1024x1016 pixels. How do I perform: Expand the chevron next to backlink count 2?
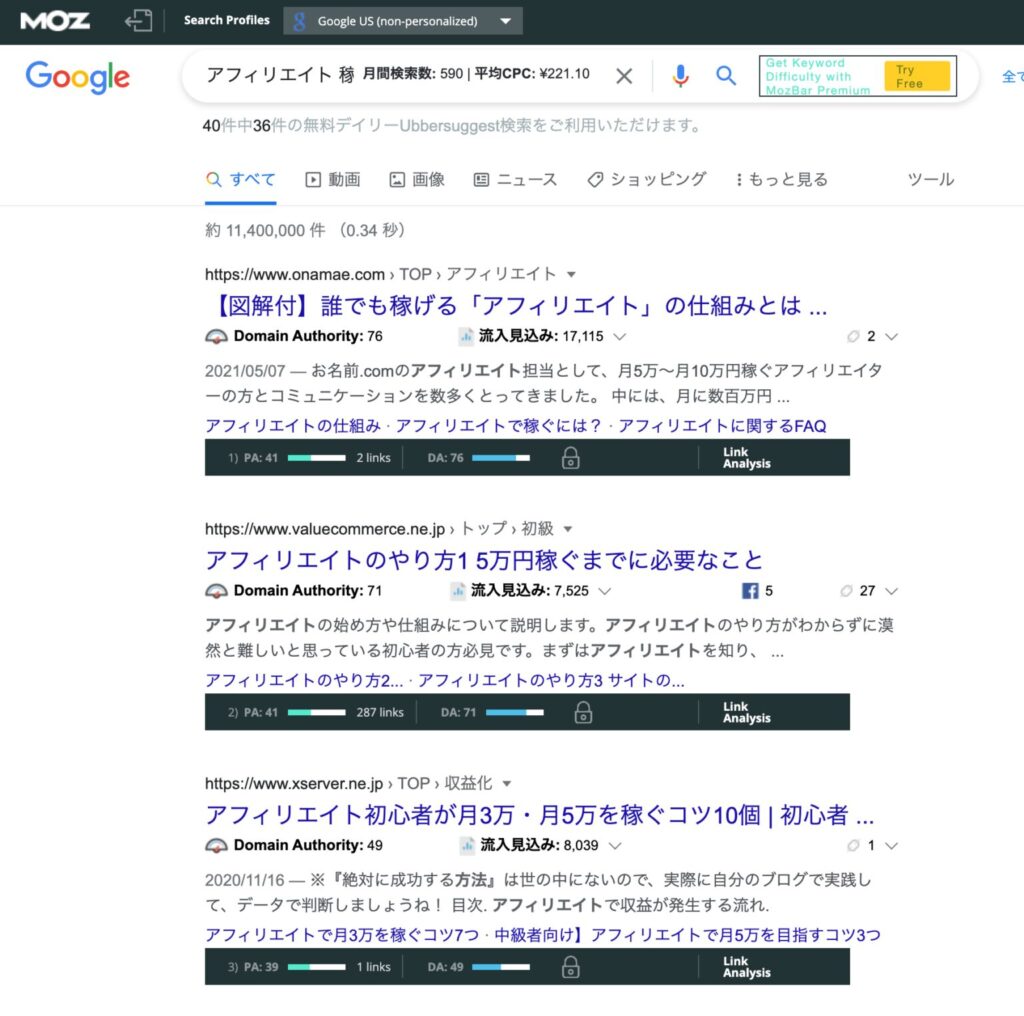[891, 337]
